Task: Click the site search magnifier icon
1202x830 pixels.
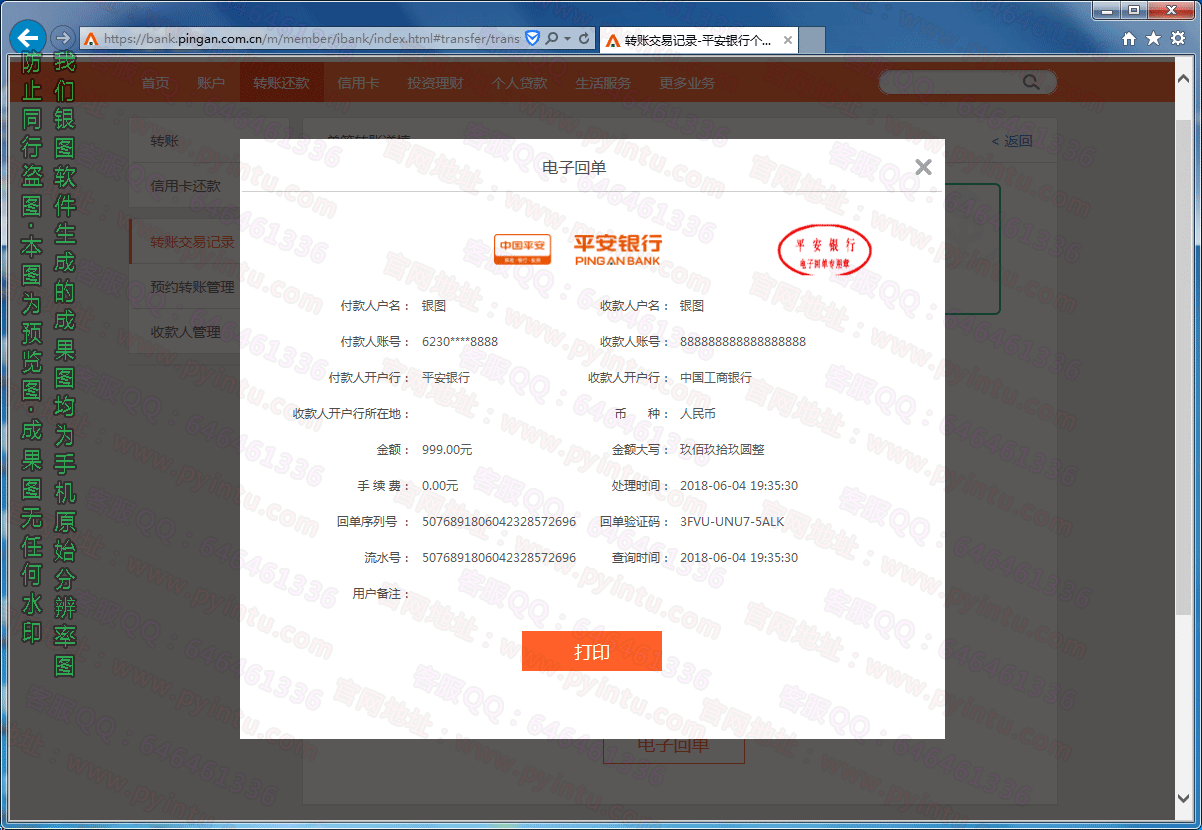Action: 1030,82
